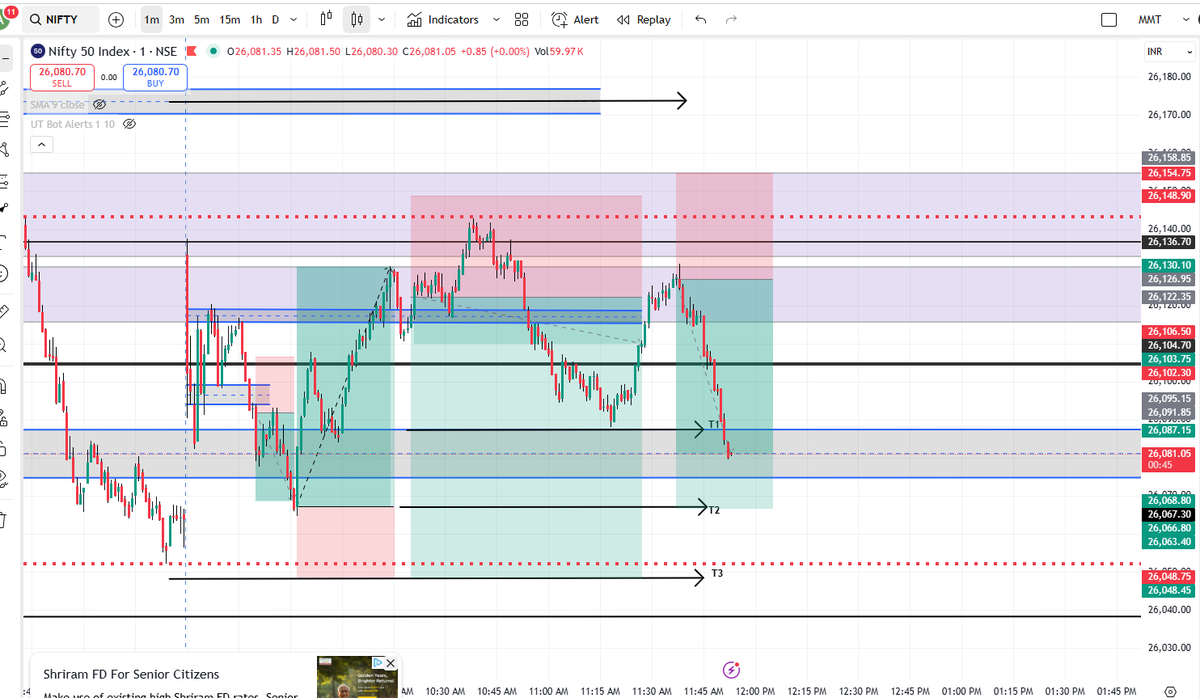This screenshot has width=1200, height=698.
Task: Click the 10:45 AM time axis label
Action: 497,691
